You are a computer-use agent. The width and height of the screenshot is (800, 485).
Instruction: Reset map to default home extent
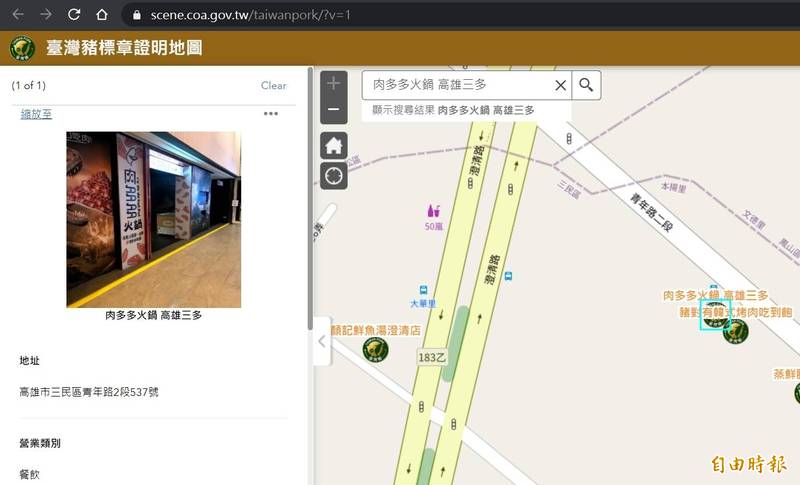[334, 145]
